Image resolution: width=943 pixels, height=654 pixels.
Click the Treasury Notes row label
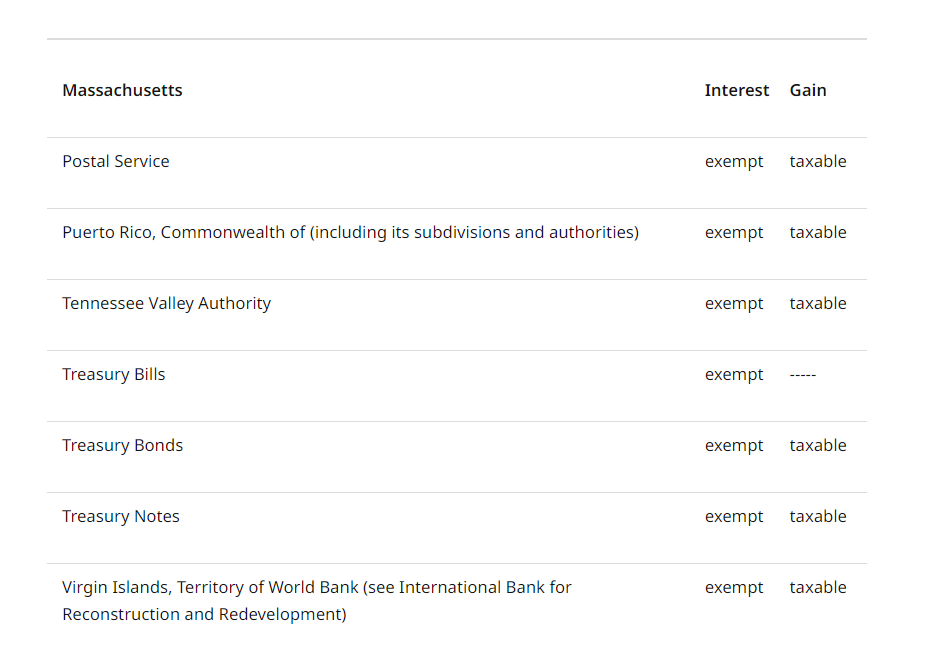(121, 516)
